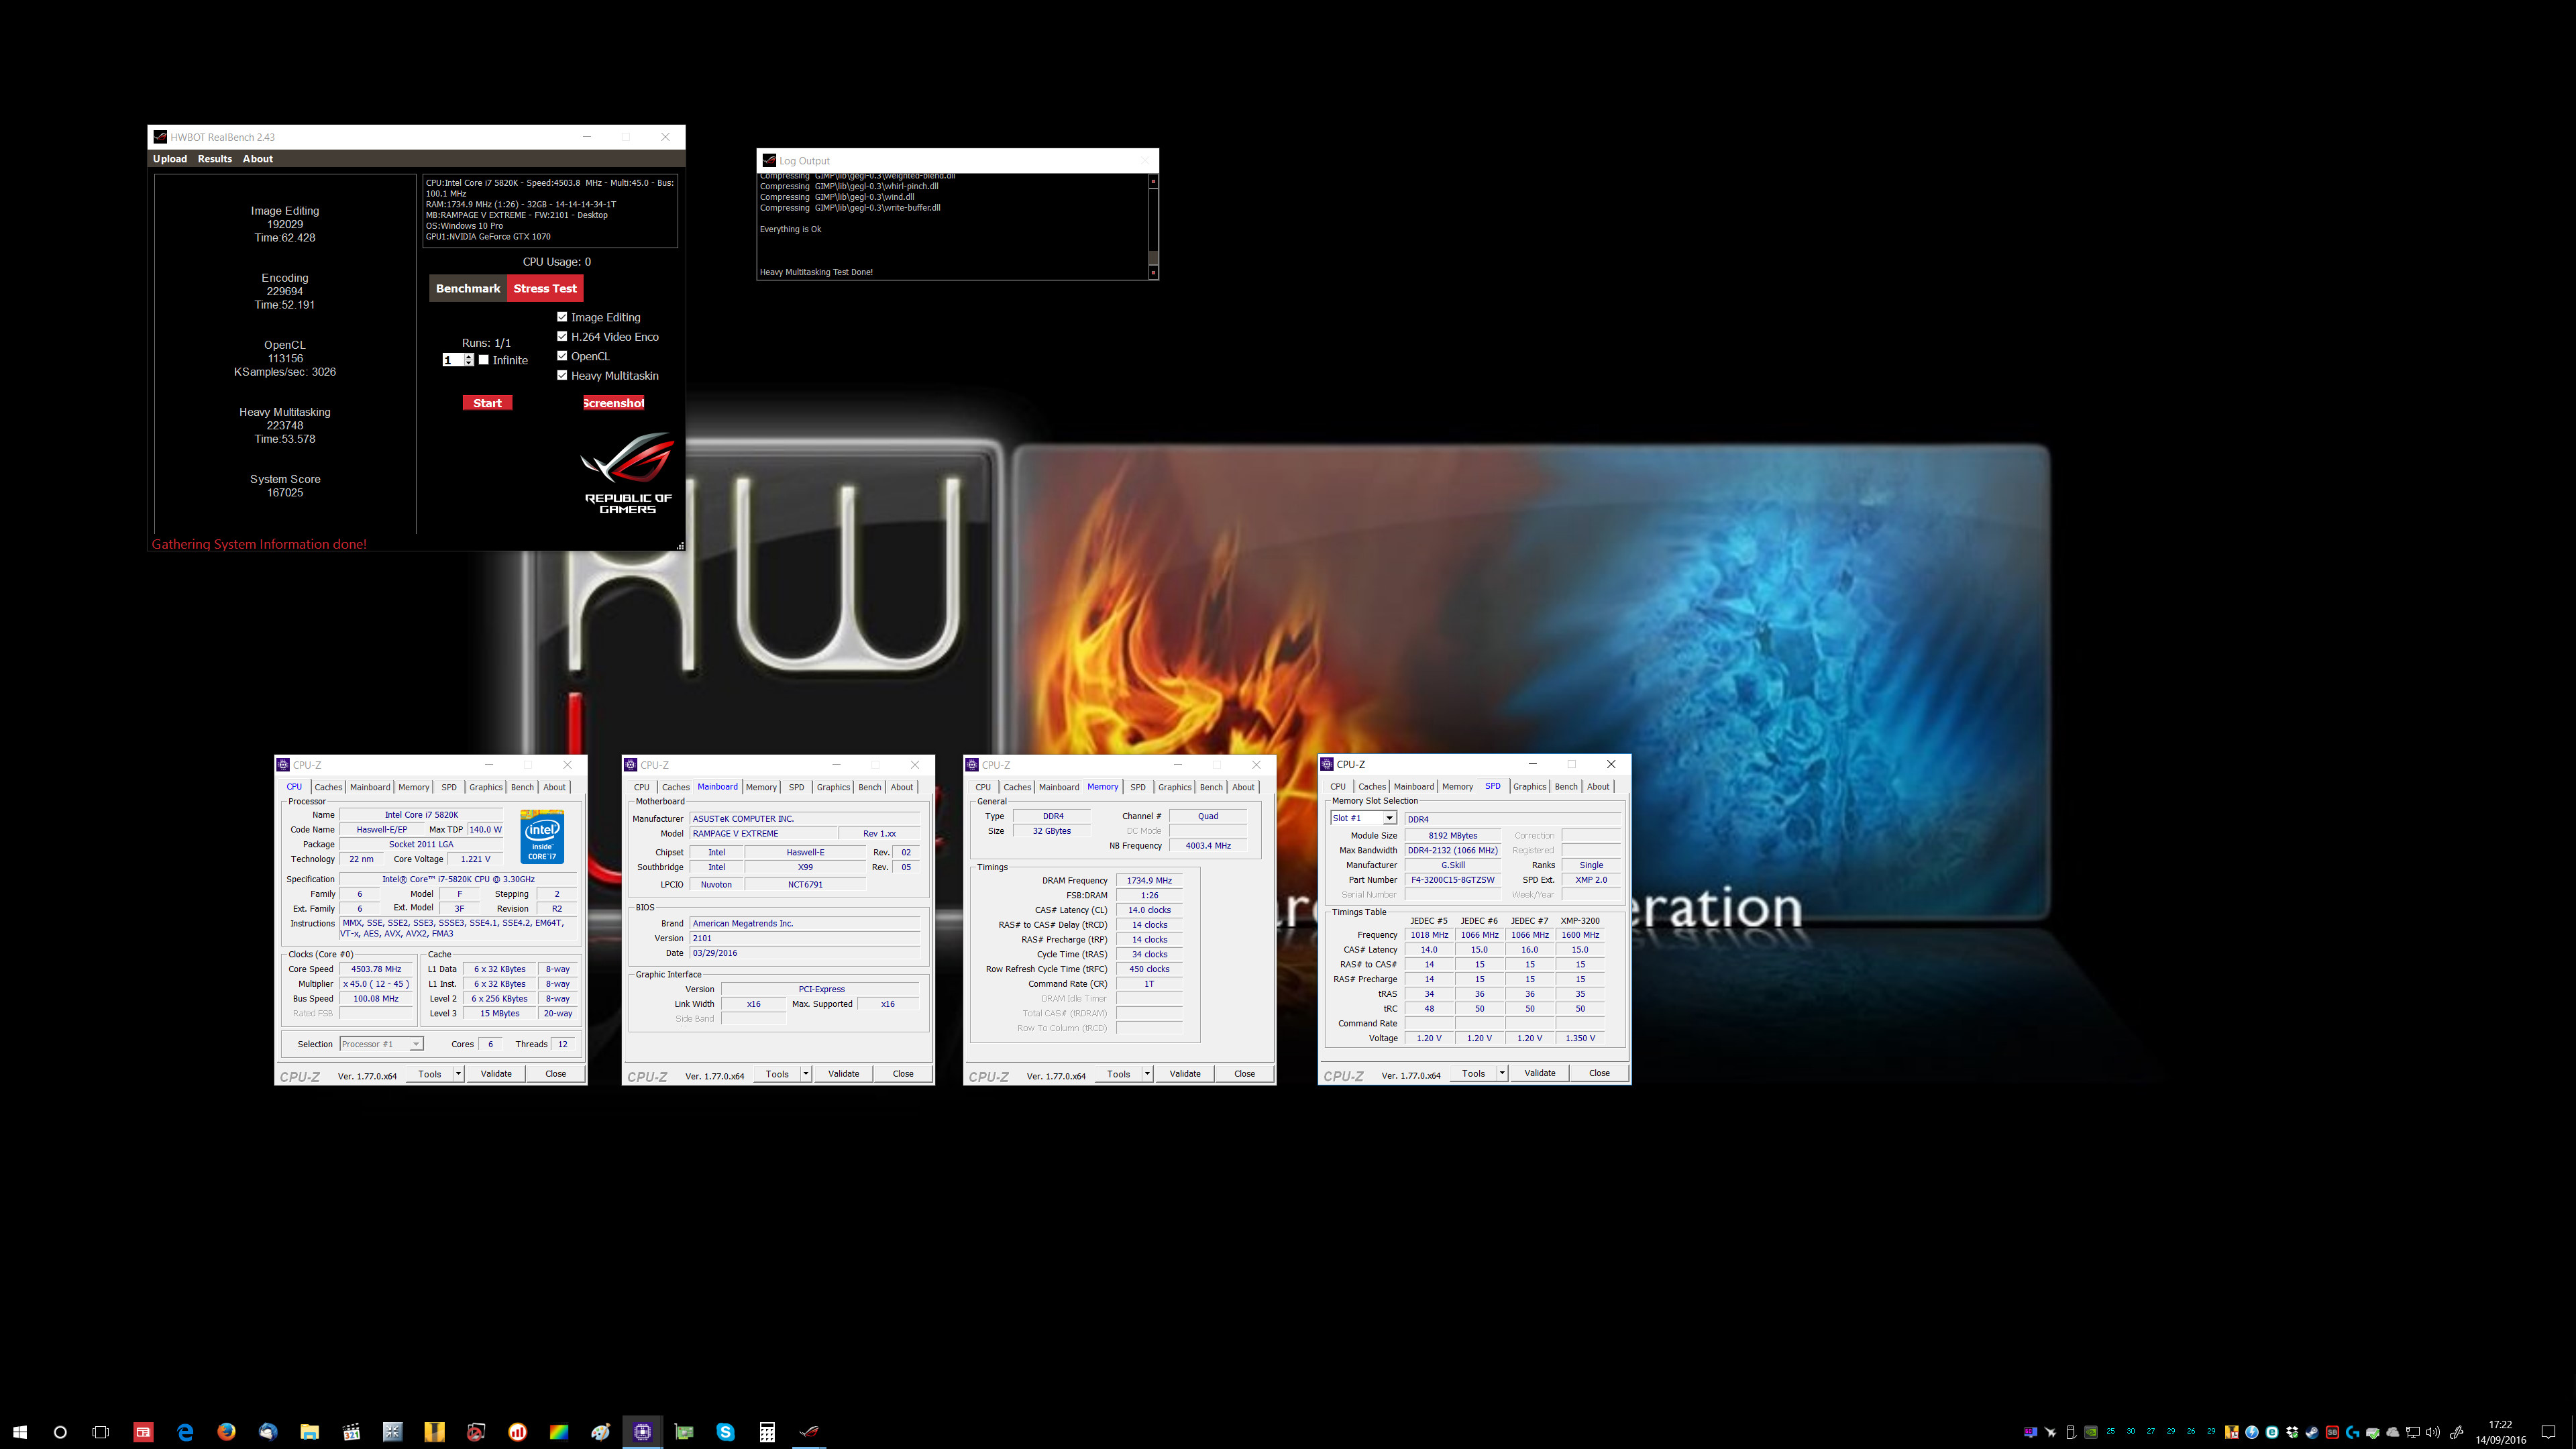Launch Firefox from the taskbar
Image resolution: width=2576 pixels, height=1449 pixels.
click(226, 1432)
